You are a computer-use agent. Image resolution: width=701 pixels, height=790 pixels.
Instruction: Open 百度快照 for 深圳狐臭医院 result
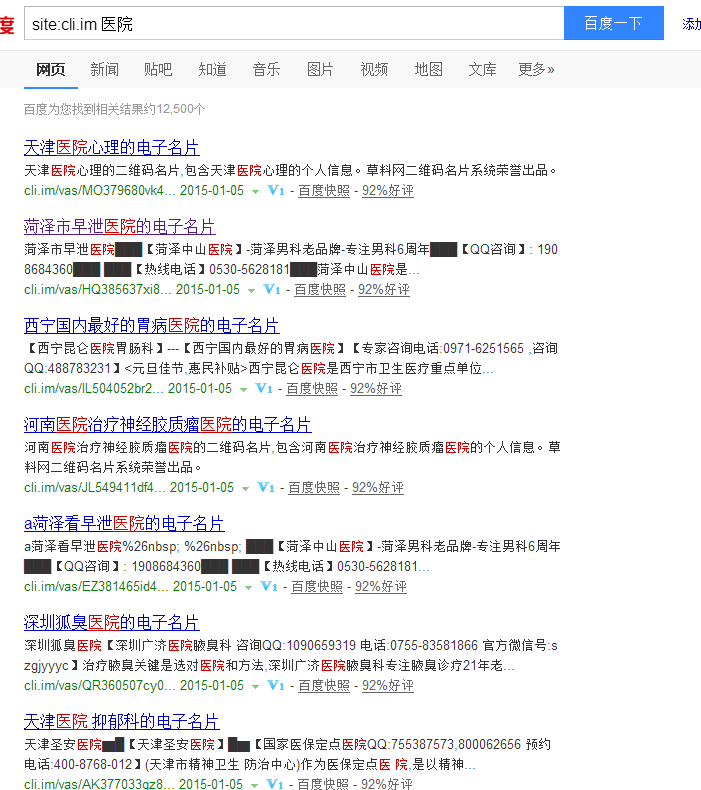[x=324, y=685]
